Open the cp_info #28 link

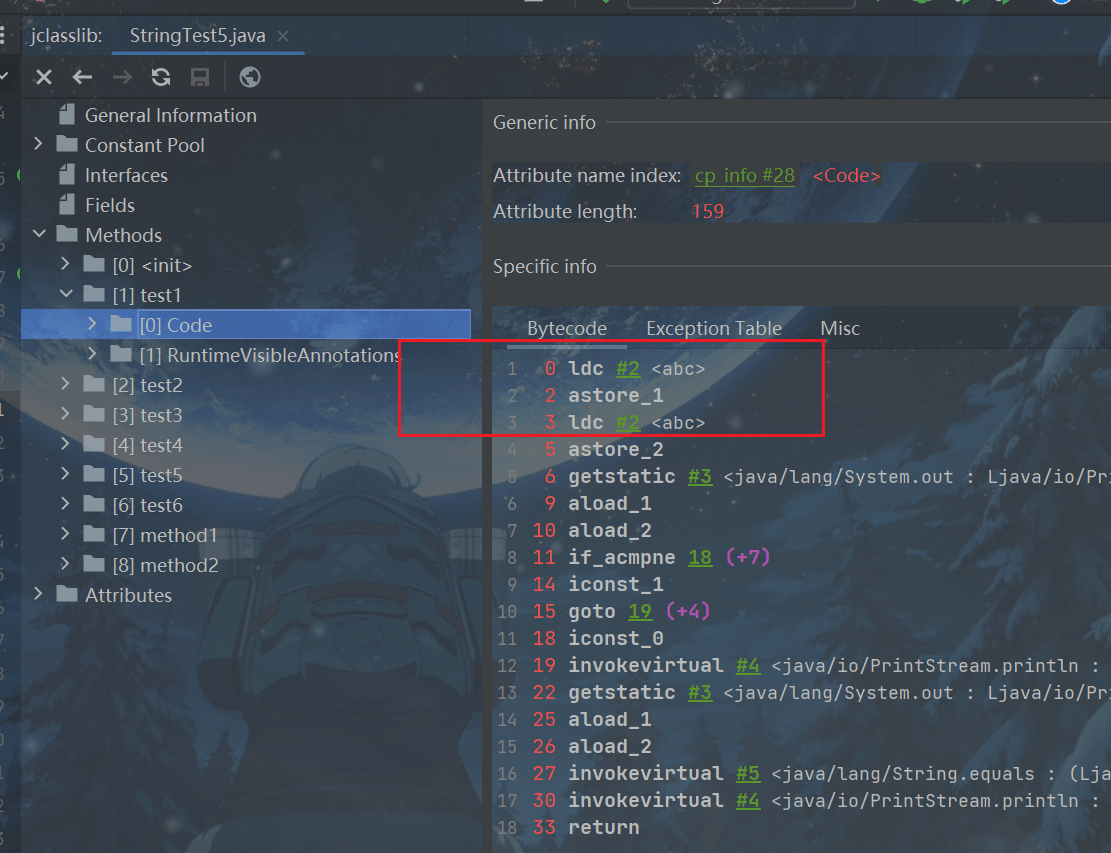[x=744, y=175]
